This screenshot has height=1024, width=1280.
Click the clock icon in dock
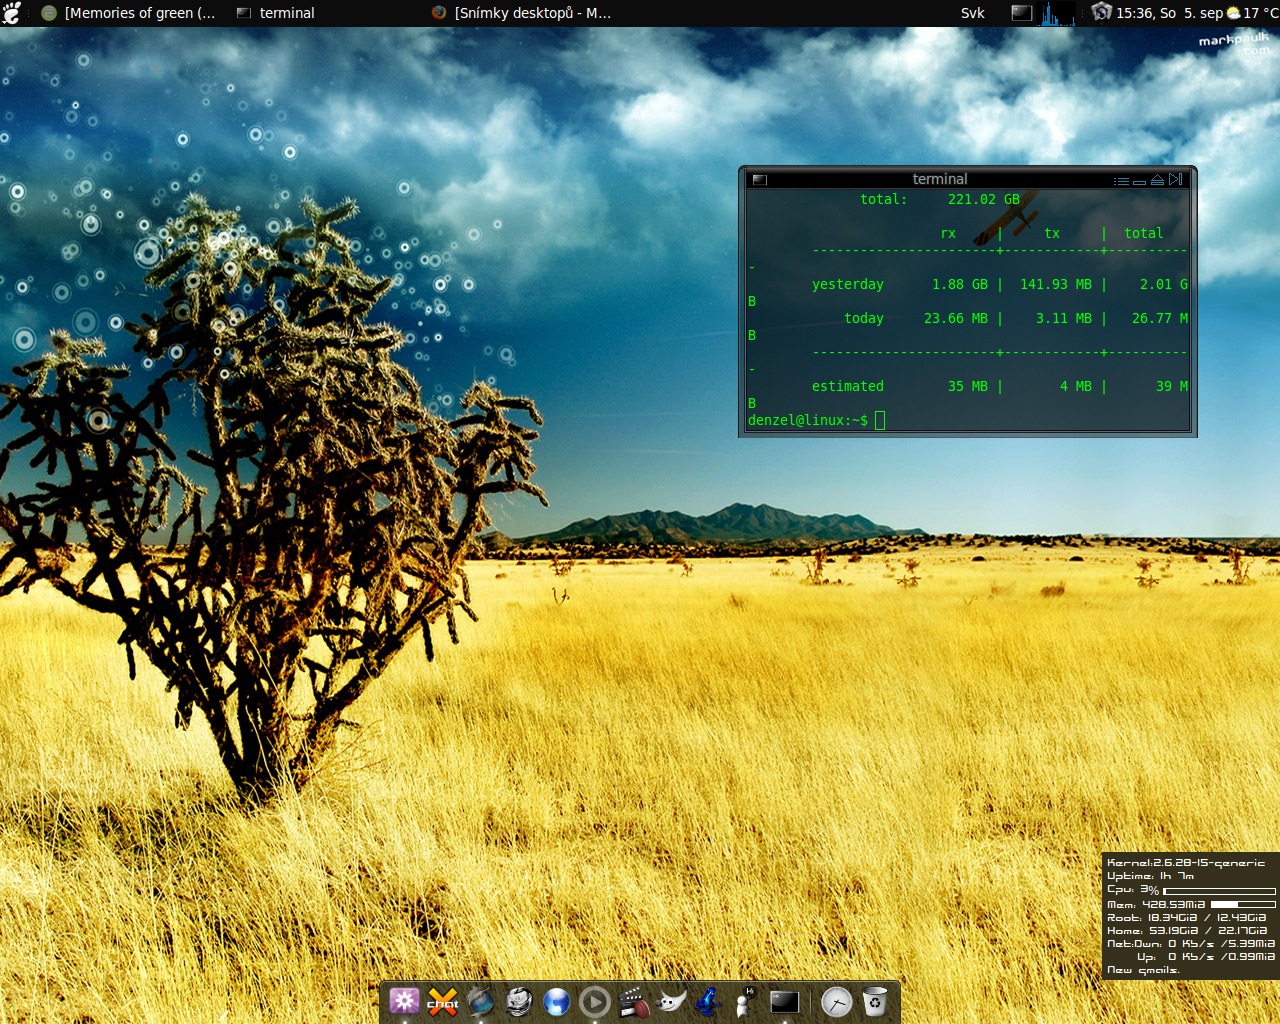point(836,1001)
